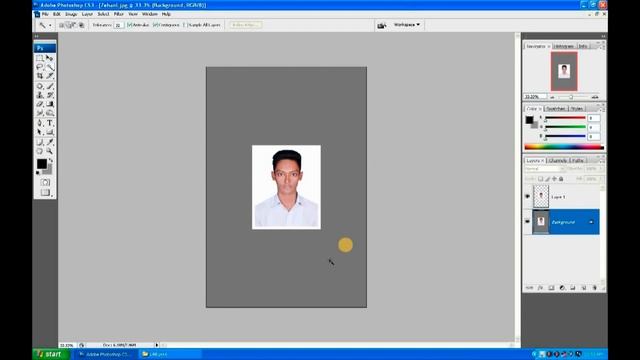Select the Pen tool
The image size is (640, 360).
(40, 123)
